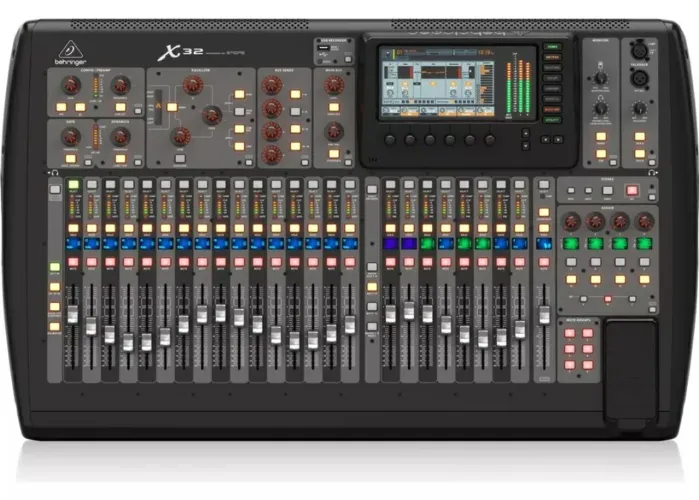Open the EFFECTS screen button
This screenshot has width=699, height=500.
pos(552,99)
